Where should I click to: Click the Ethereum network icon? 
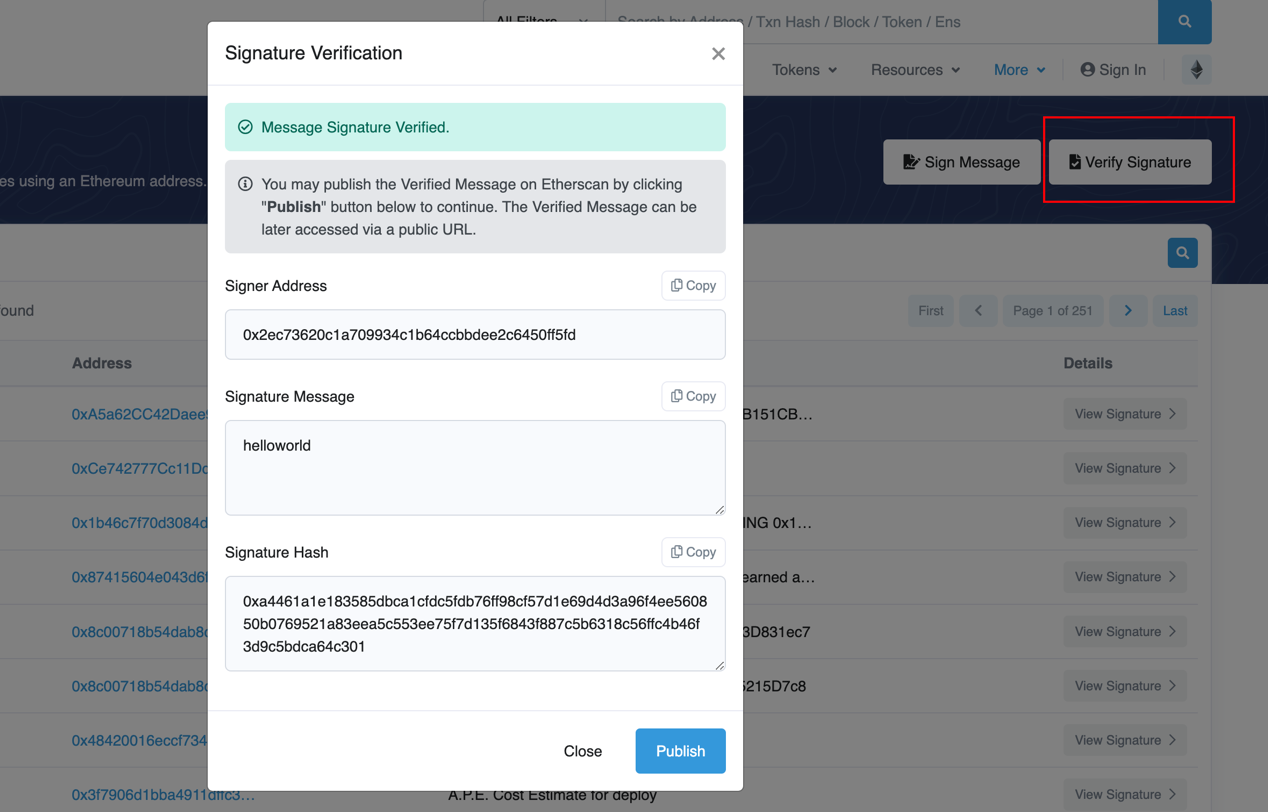1196,70
